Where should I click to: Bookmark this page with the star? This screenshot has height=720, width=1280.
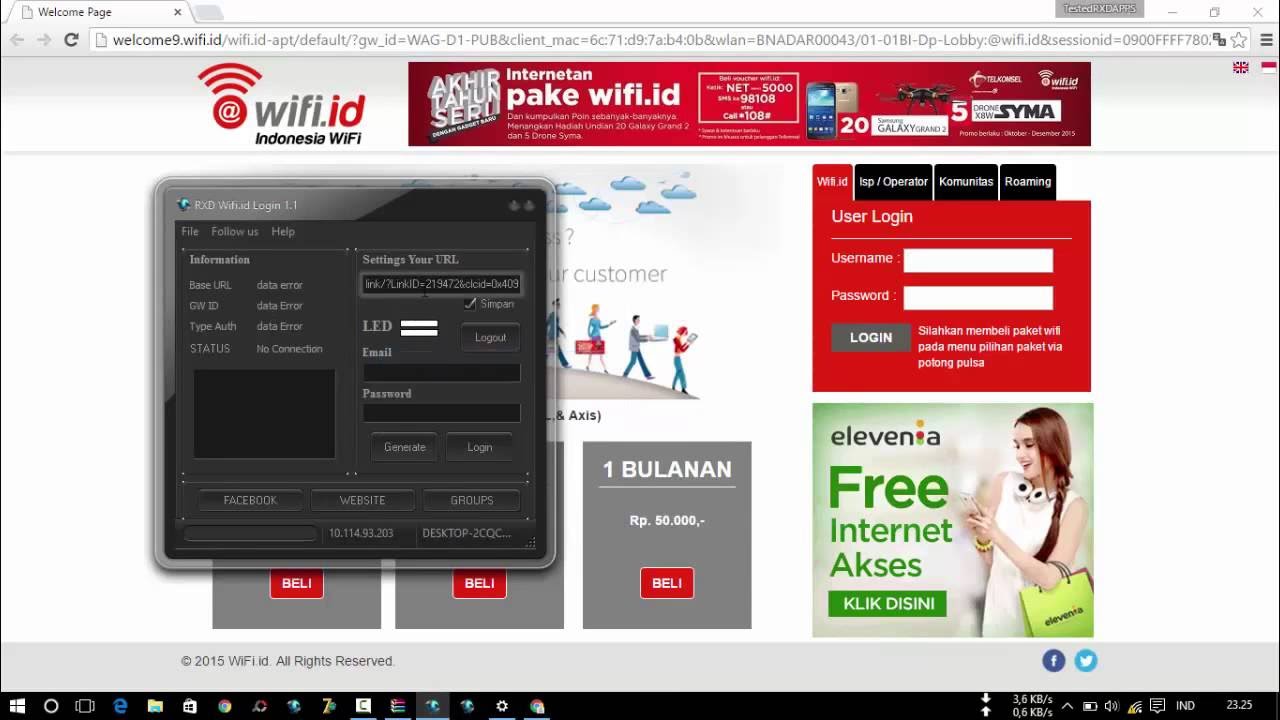pyautogui.click(x=1238, y=40)
